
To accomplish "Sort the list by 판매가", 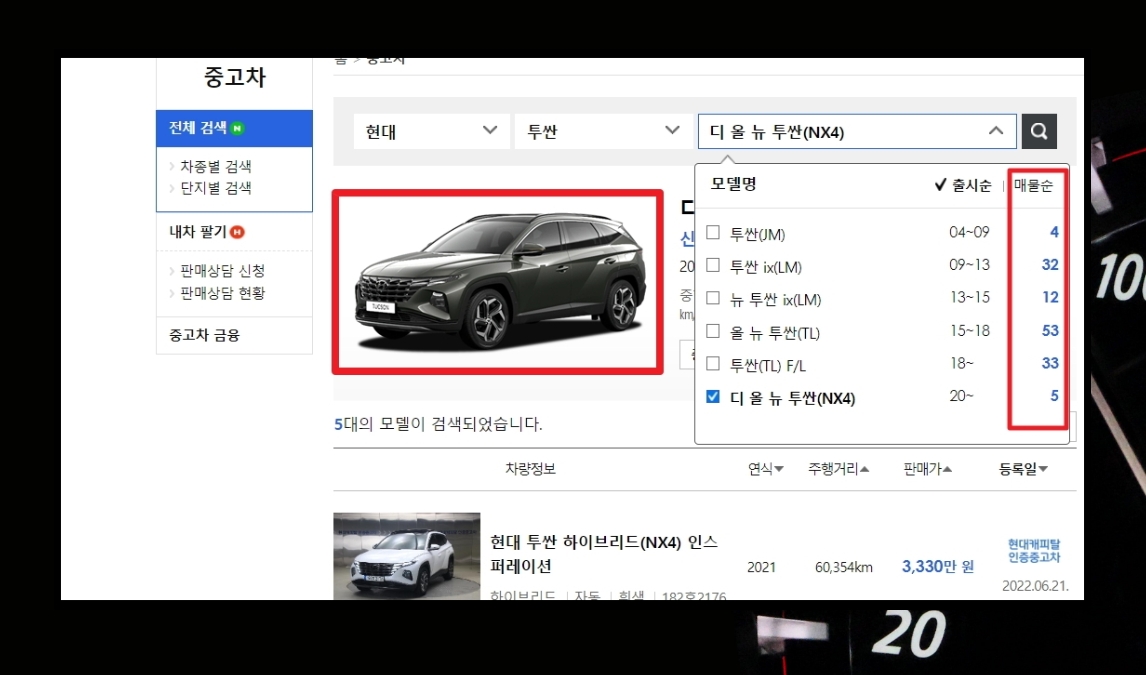I will [927, 469].
